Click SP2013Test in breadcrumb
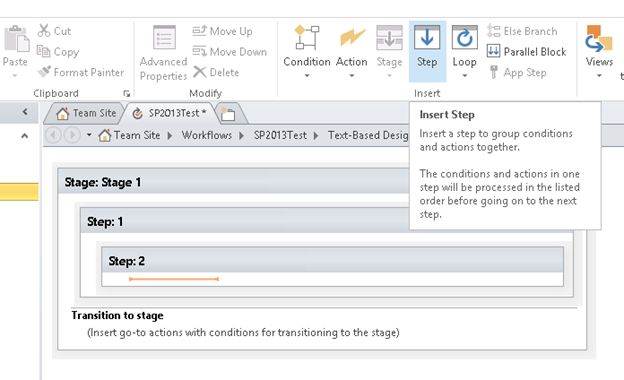The image size is (624, 380). 281,135
